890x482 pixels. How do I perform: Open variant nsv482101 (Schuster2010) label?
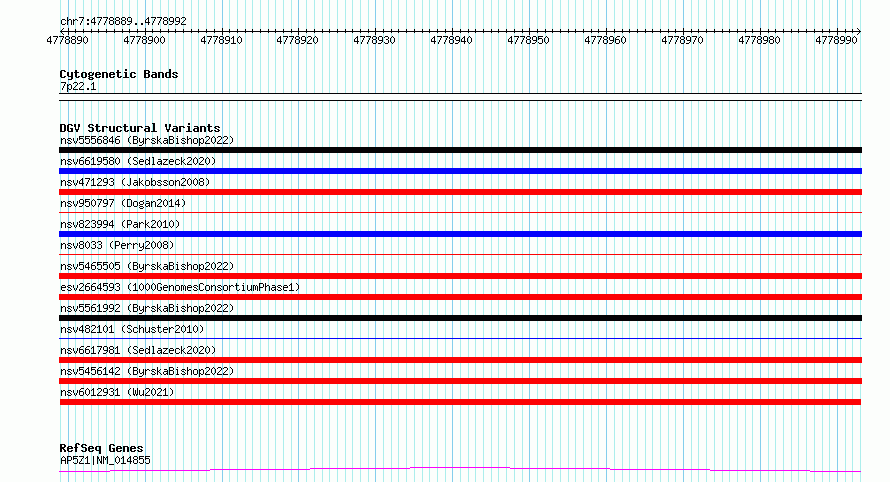[x=132, y=329]
